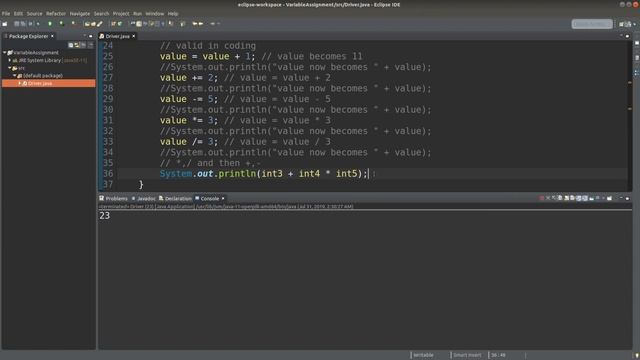Click the println call on line 36

coord(237,173)
